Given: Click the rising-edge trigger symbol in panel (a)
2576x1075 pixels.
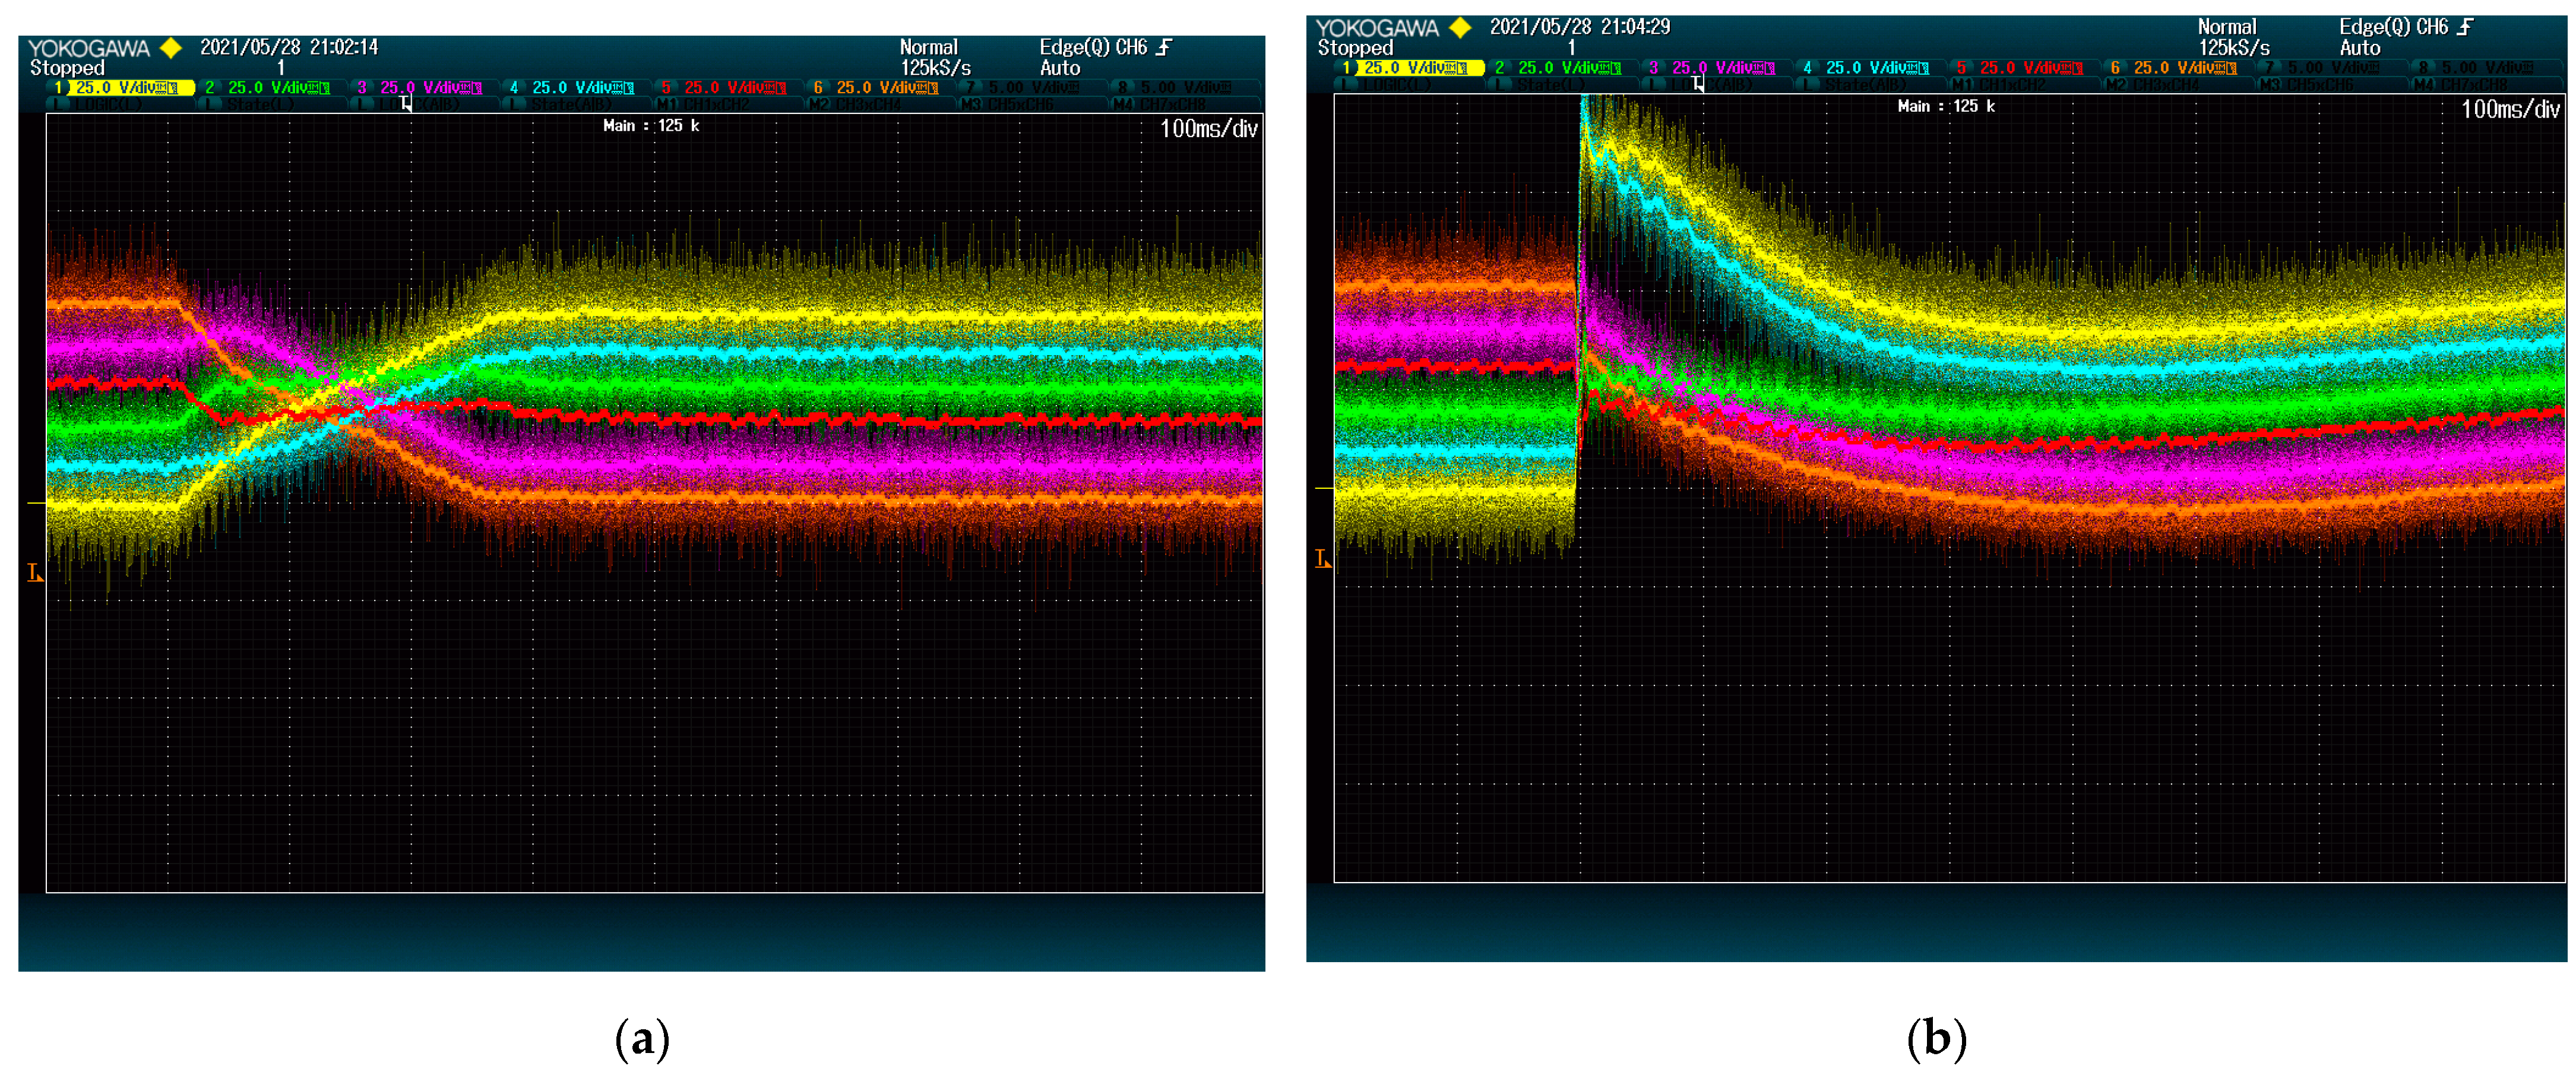Looking at the screenshot, I should coord(1164,47).
